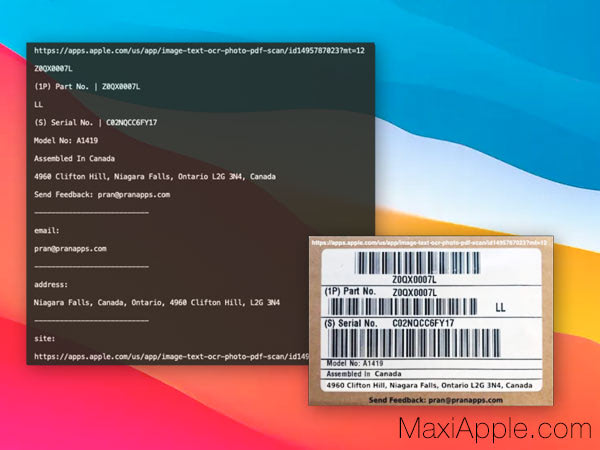Select the 'Z0QX0007L' line below the URL
Image resolution: width=600 pixels, height=450 pixels.
[53, 68]
